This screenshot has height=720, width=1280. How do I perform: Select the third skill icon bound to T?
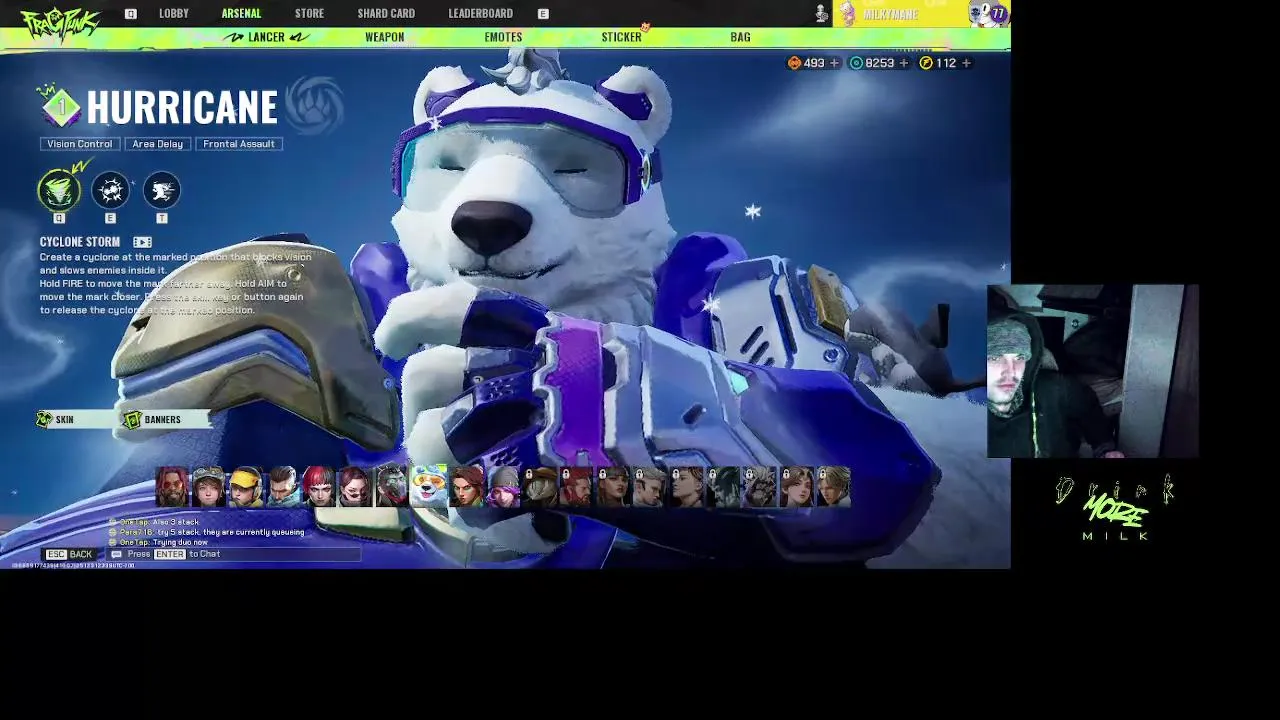click(162, 190)
